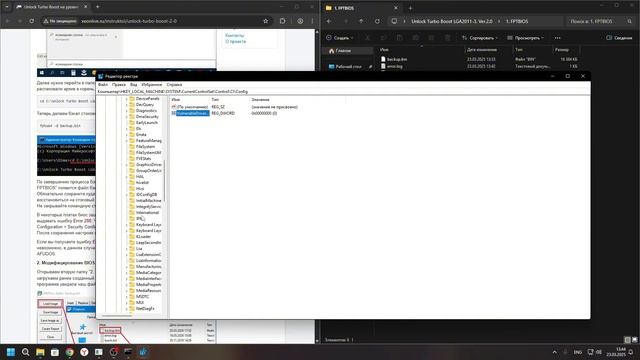
Task: Select the HAL key in the tree
Action: pos(140,177)
